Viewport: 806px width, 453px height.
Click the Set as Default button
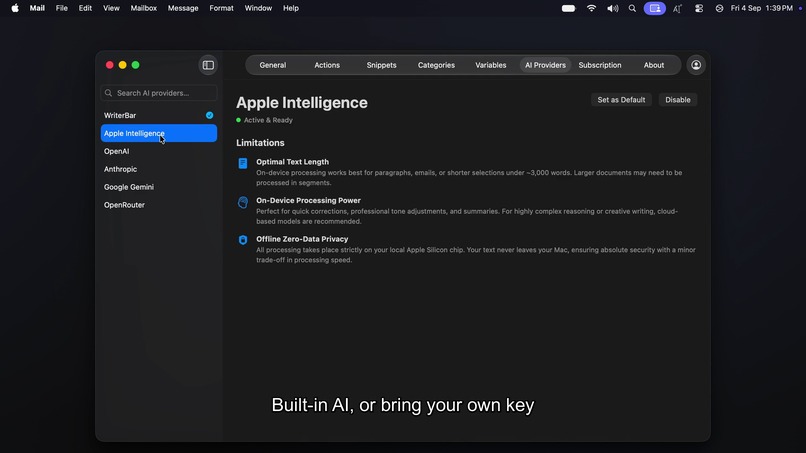621,100
